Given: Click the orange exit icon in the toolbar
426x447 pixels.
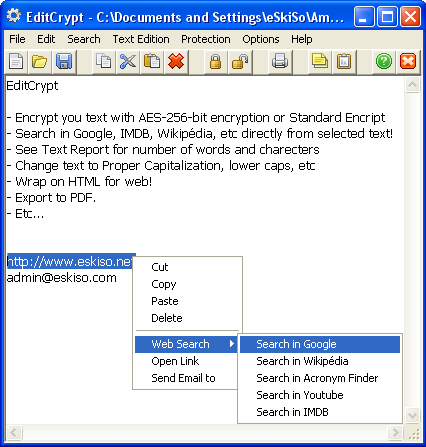Looking at the screenshot, I should (x=408, y=62).
